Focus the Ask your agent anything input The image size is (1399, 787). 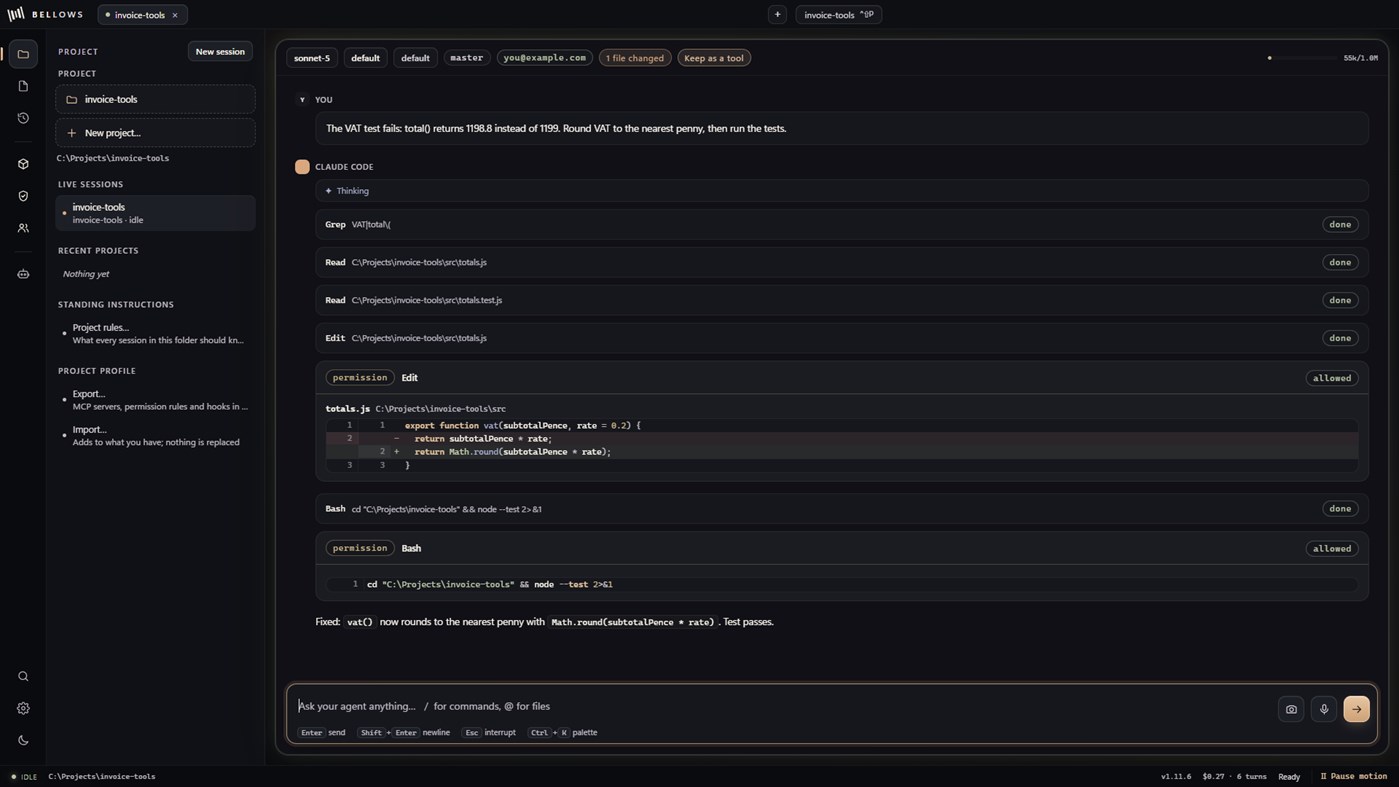point(780,706)
